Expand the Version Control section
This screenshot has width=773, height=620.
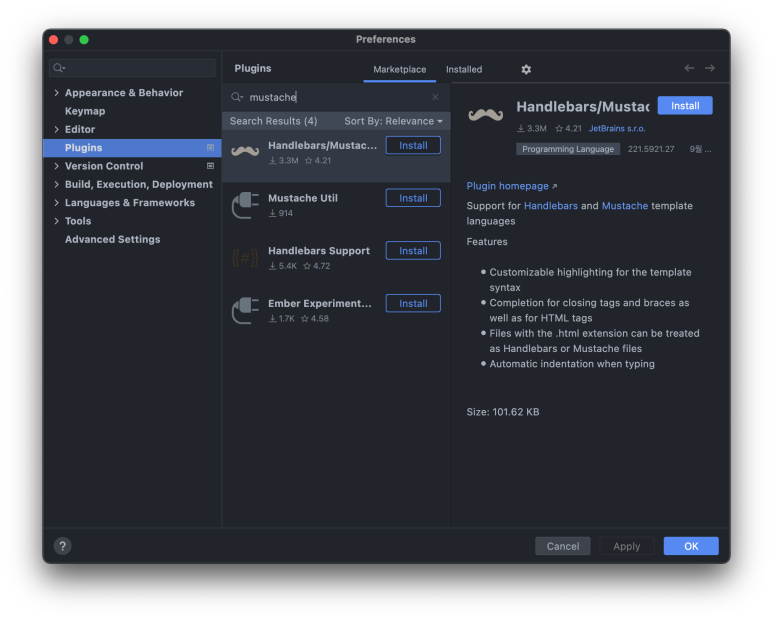point(56,166)
